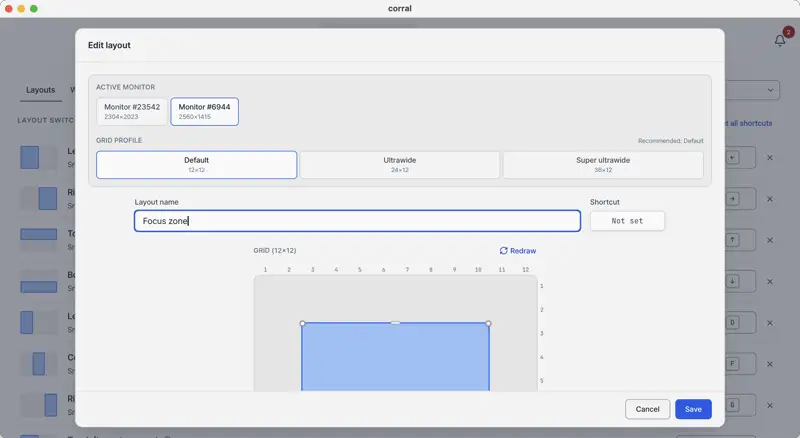Grab the top-left corner handle of the zone
Viewport: 800px width, 438px height.
(x=302, y=323)
